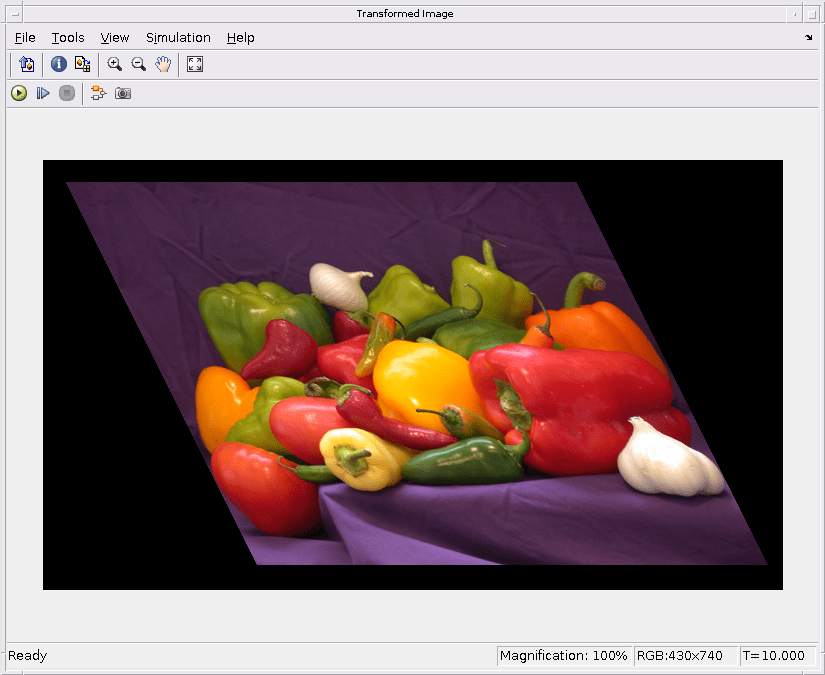825x675 pixels.
Task: Click the Transformed Image title bar
Action: pyautogui.click(x=405, y=14)
